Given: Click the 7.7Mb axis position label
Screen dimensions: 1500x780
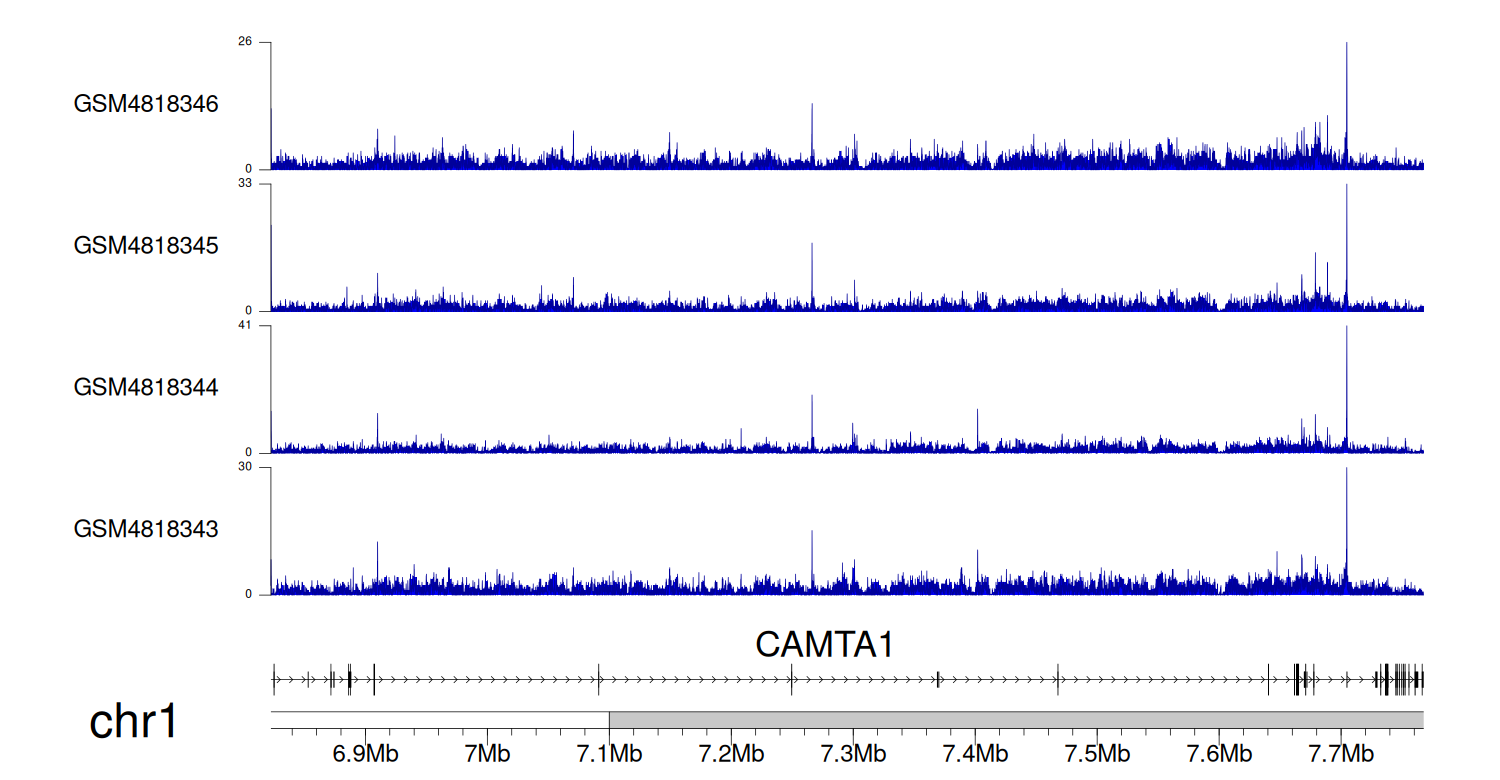Looking at the screenshot, I should click(1341, 753).
